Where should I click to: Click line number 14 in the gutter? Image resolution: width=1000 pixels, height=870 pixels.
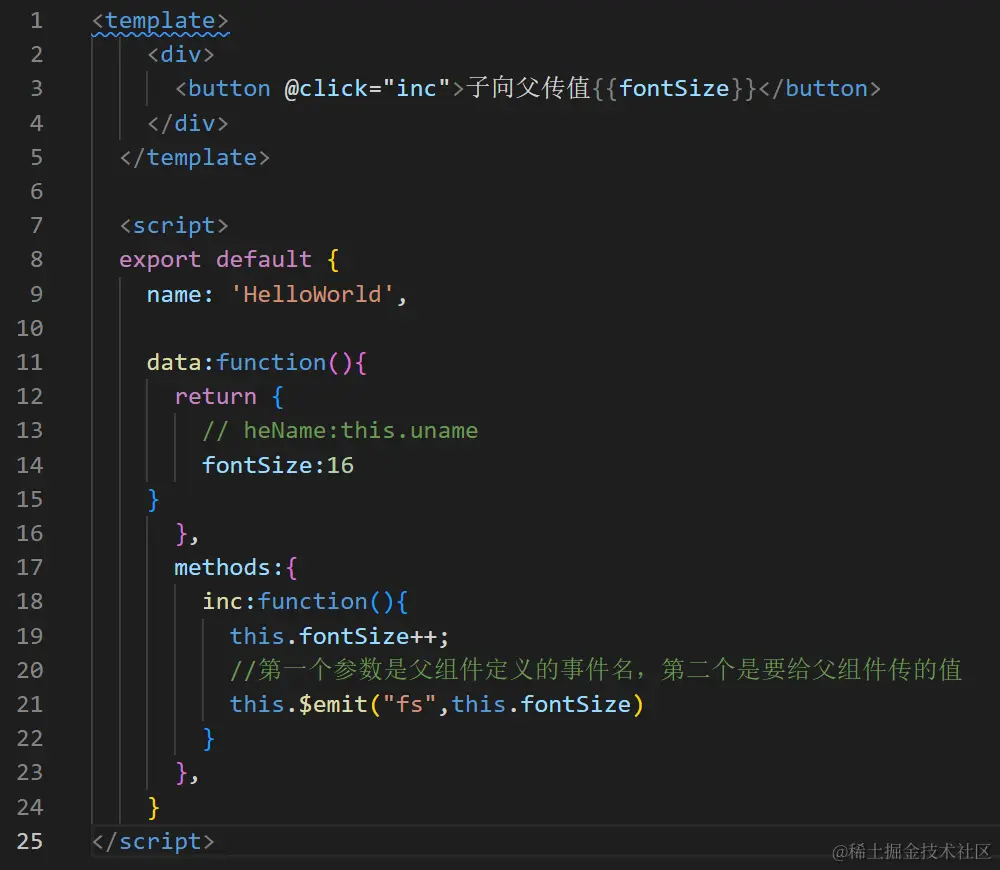click(x=29, y=465)
